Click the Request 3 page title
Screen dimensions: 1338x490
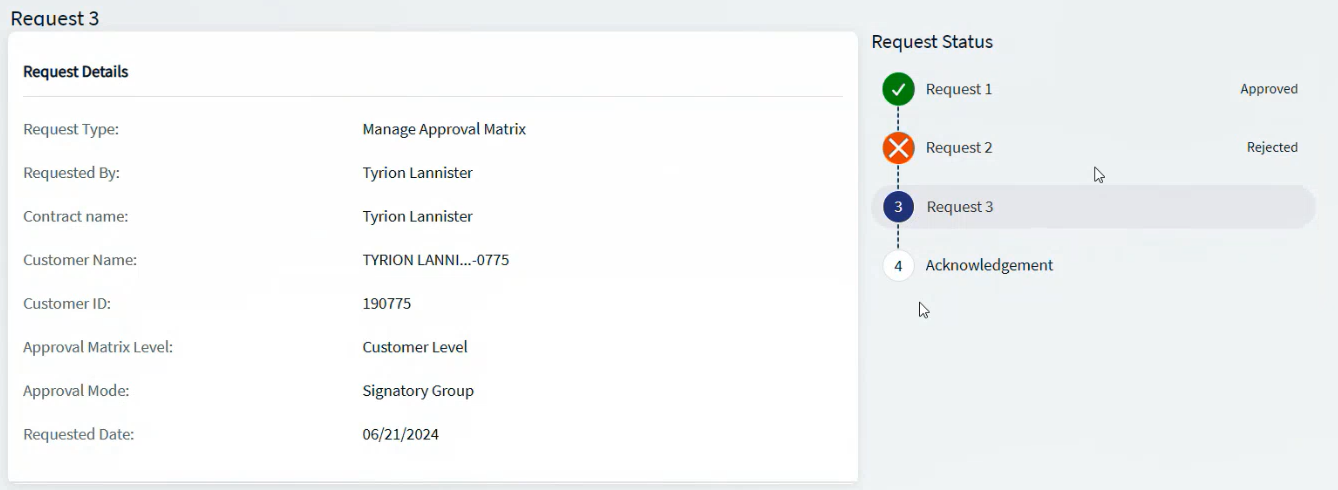click(55, 17)
